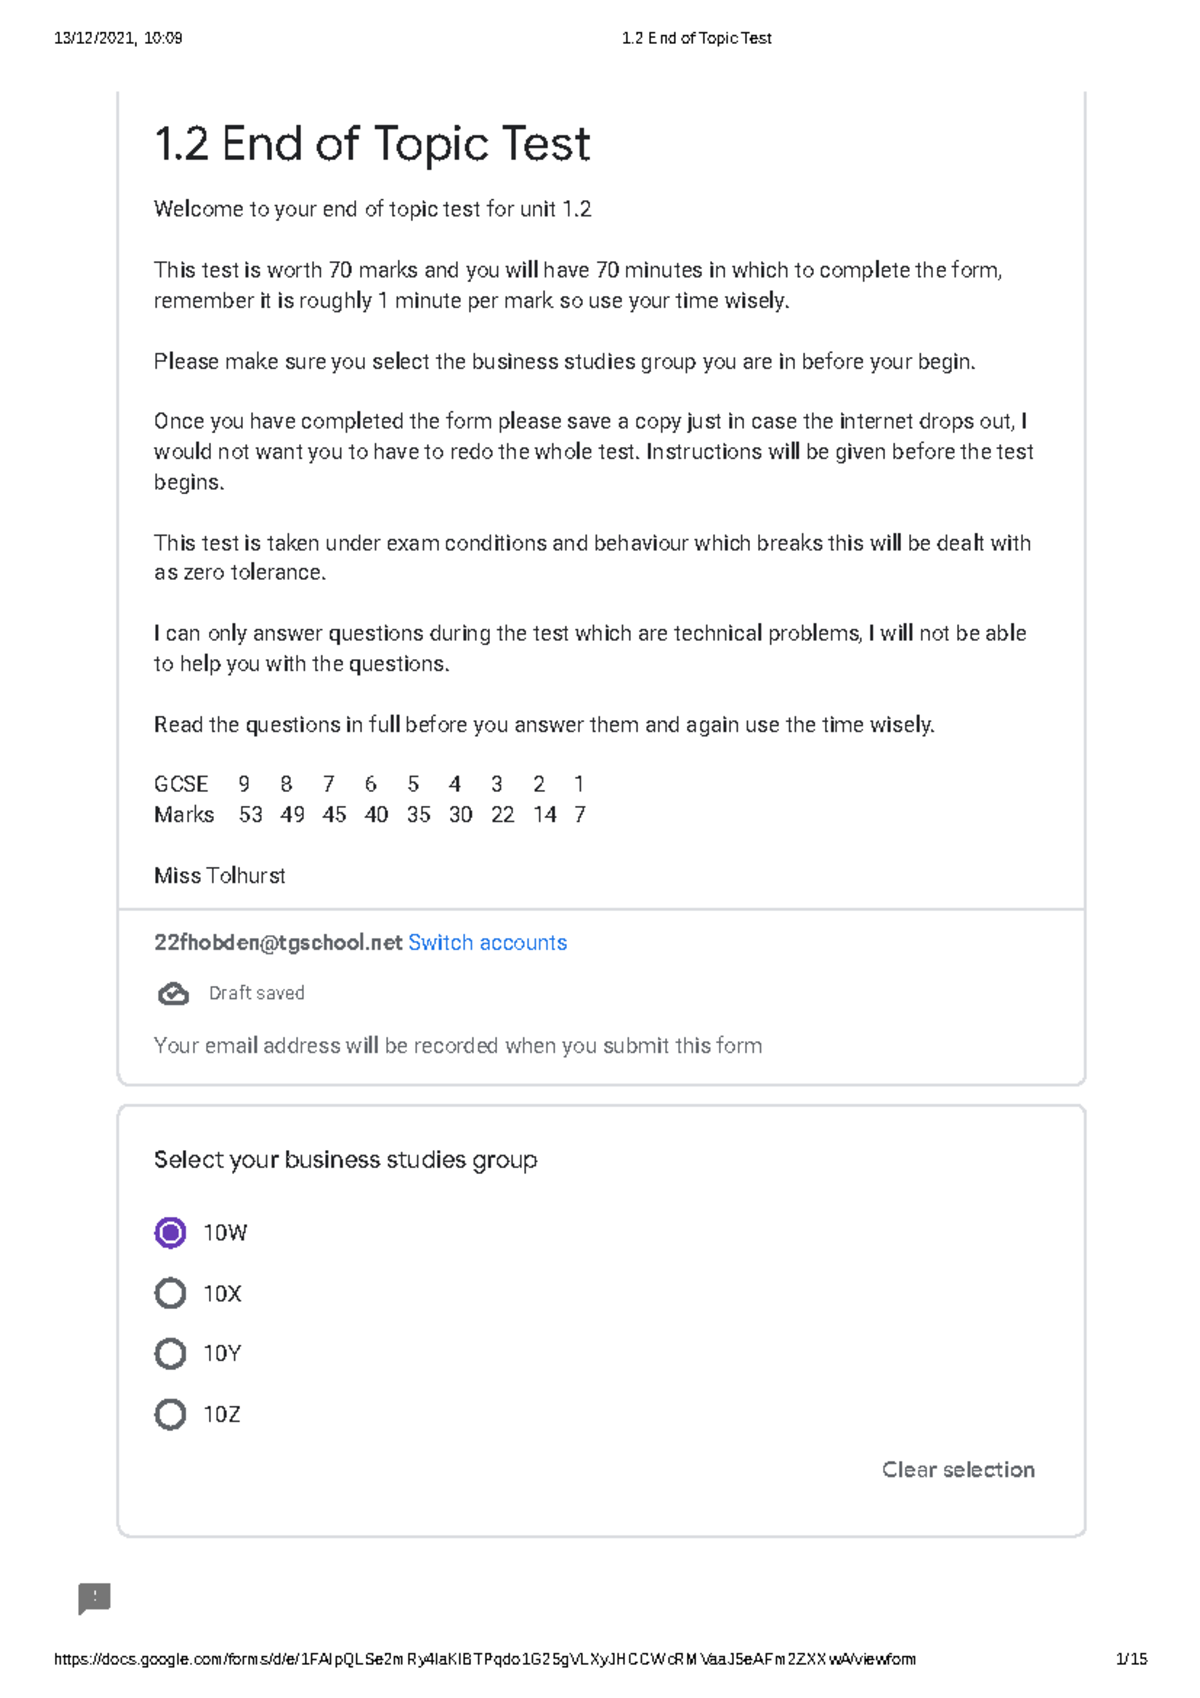Open the report problem feedback icon
Screen dimensions: 1200x1698
(95, 1598)
